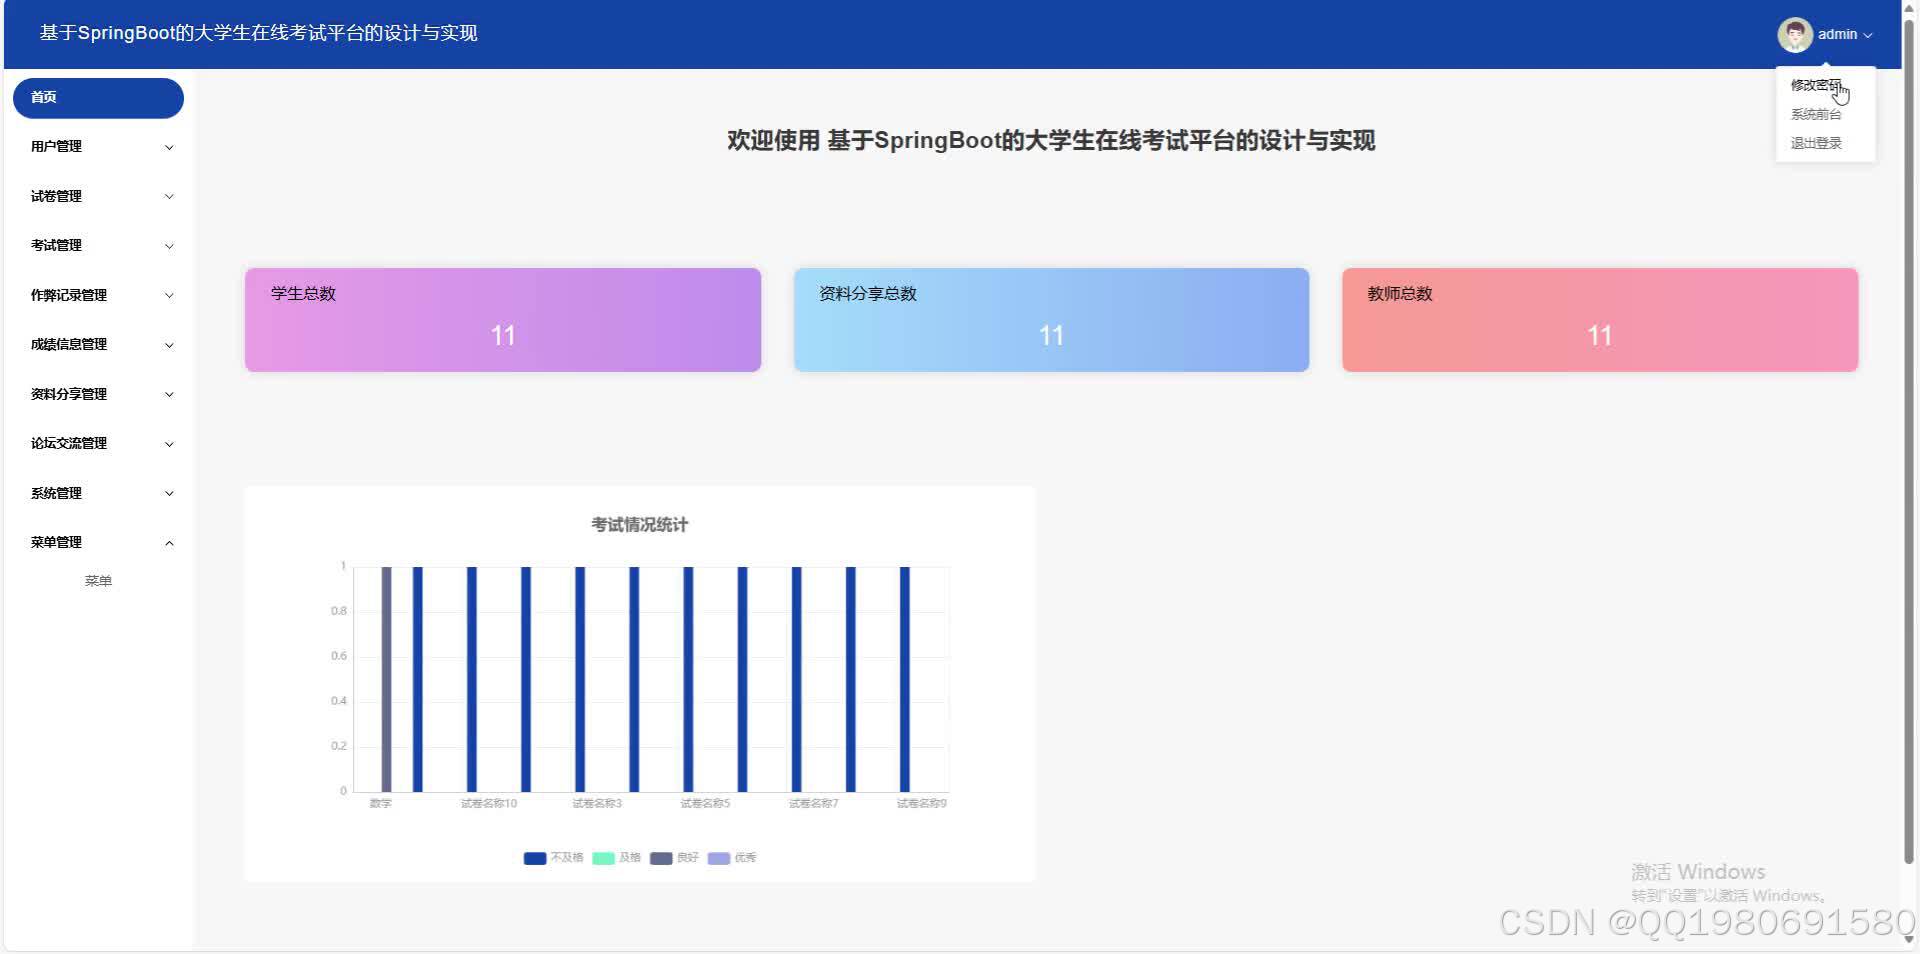Expand the 资料分享管理 sidebar section
This screenshot has width=1920, height=954.
coord(97,393)
